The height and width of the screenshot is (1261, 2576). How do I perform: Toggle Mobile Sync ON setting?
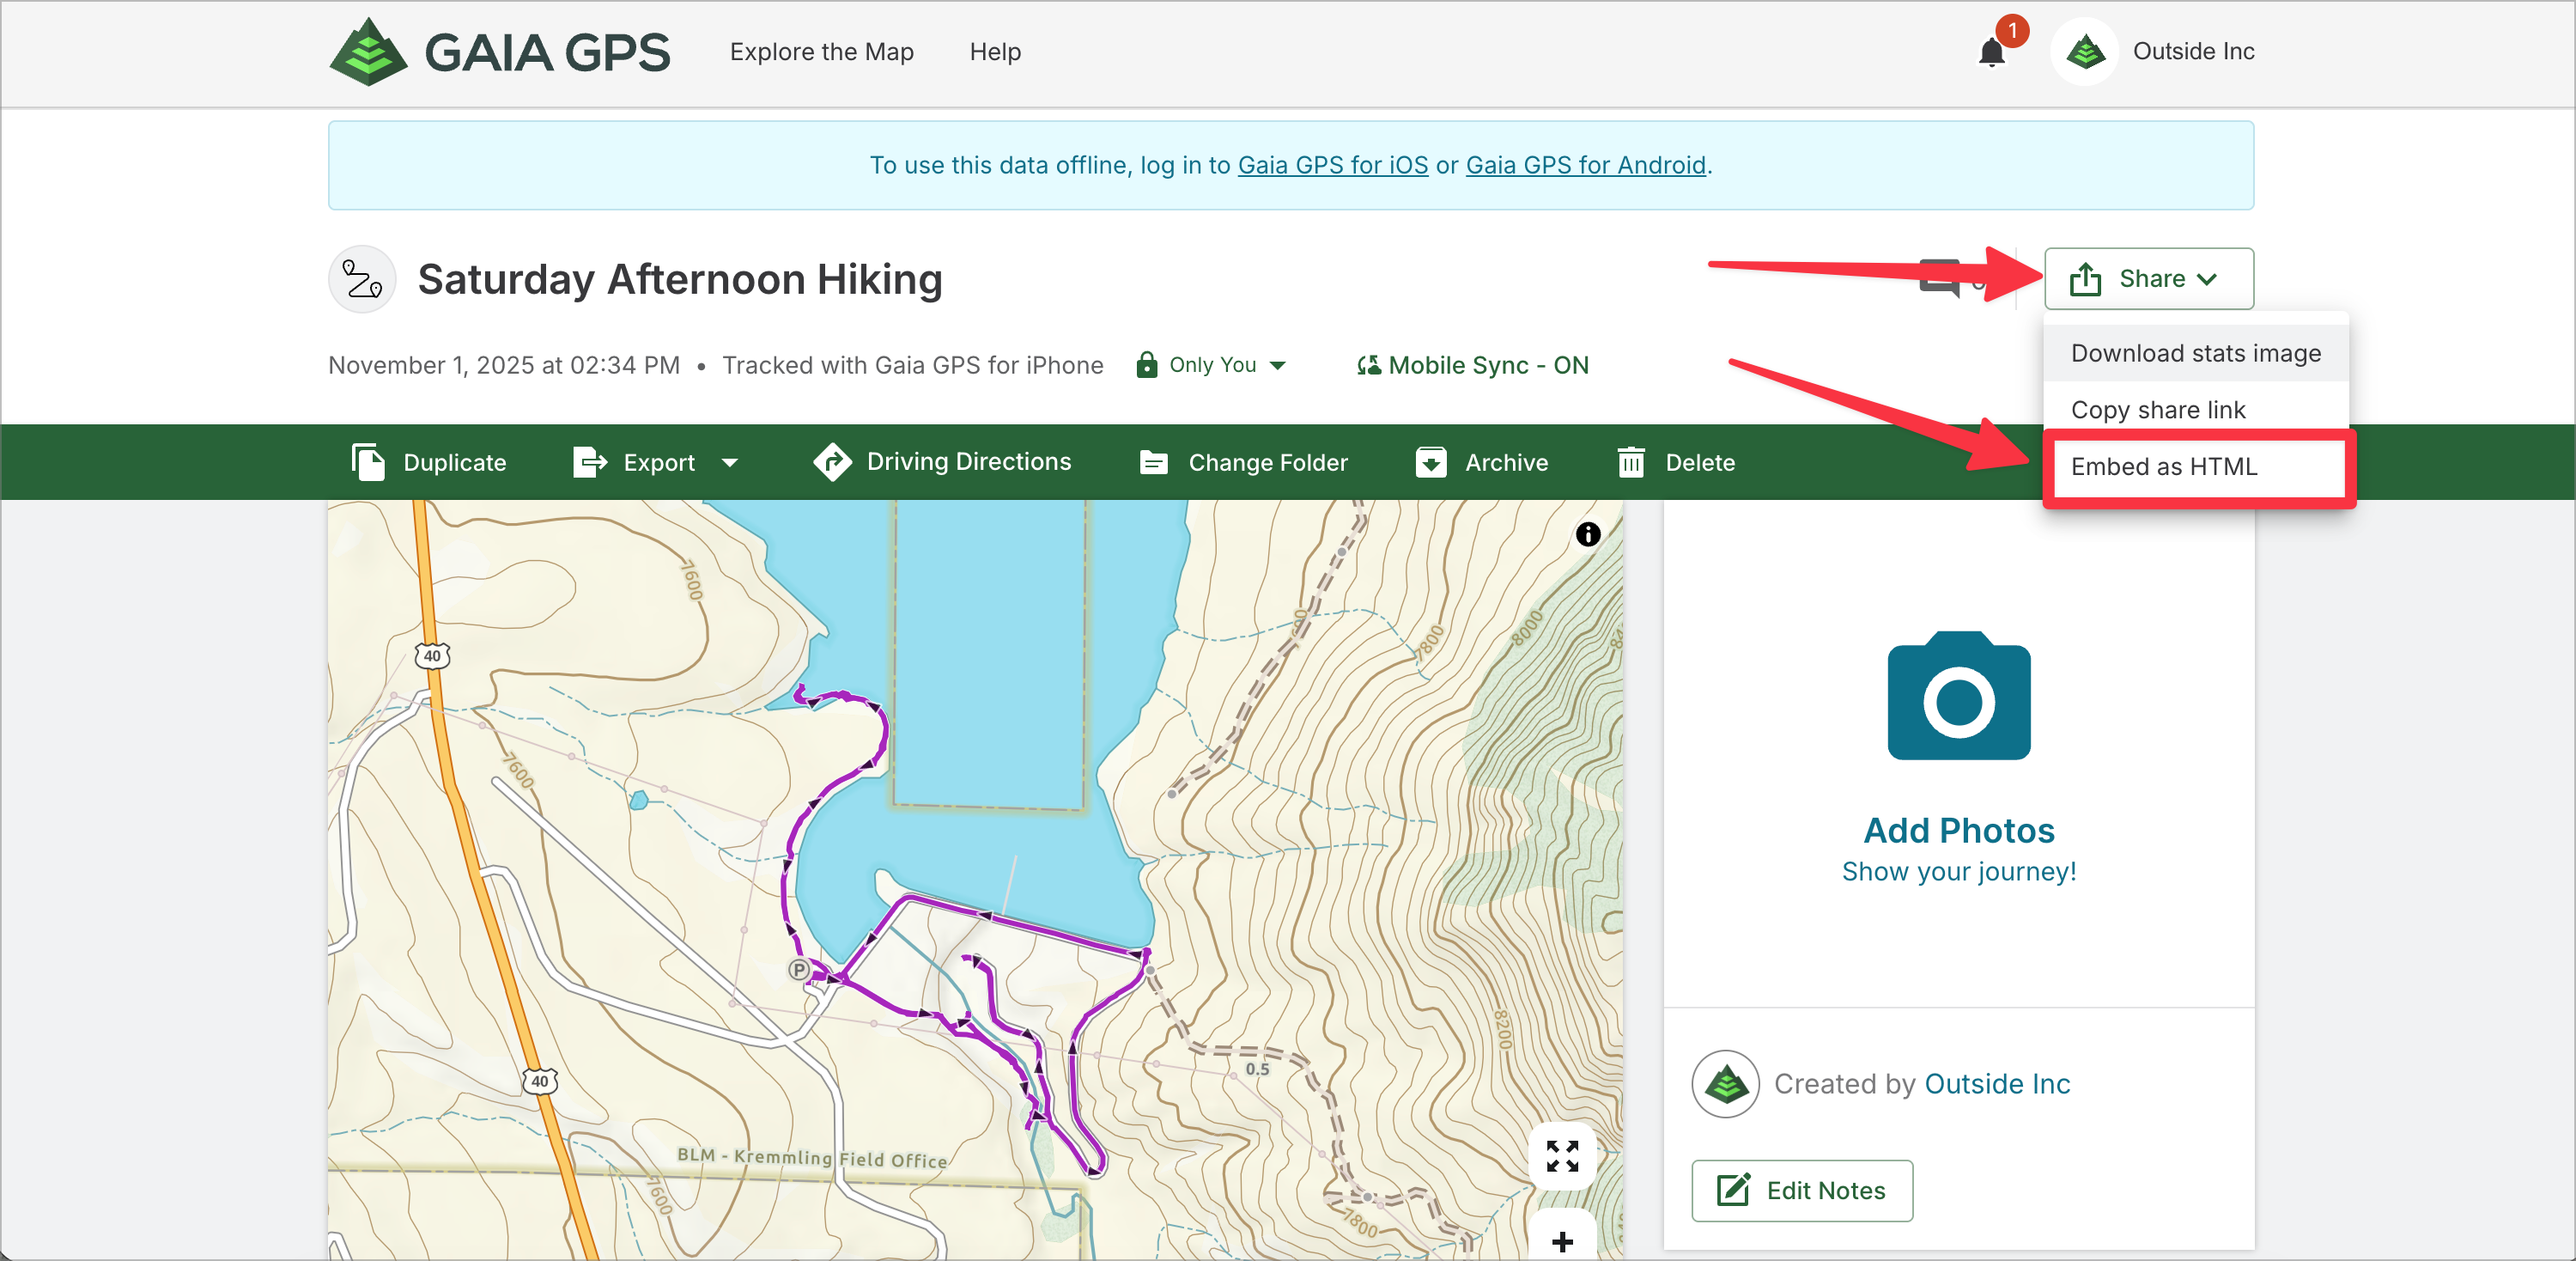(x=1472, y=365)
